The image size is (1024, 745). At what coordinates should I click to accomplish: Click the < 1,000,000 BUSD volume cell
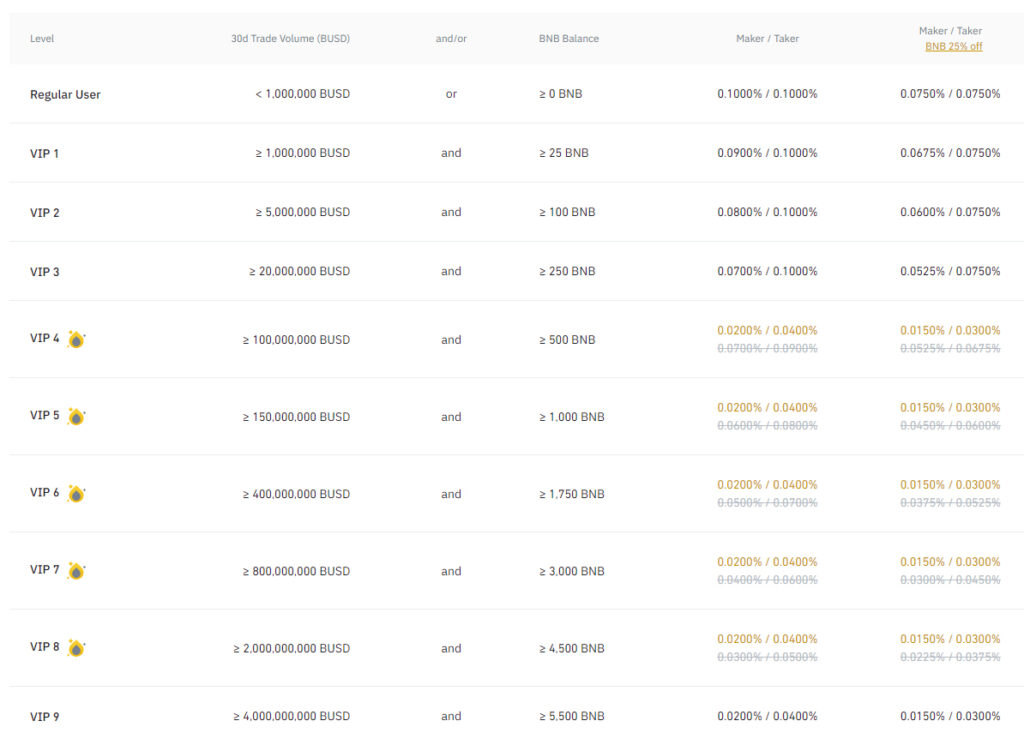tap(302, 94)
